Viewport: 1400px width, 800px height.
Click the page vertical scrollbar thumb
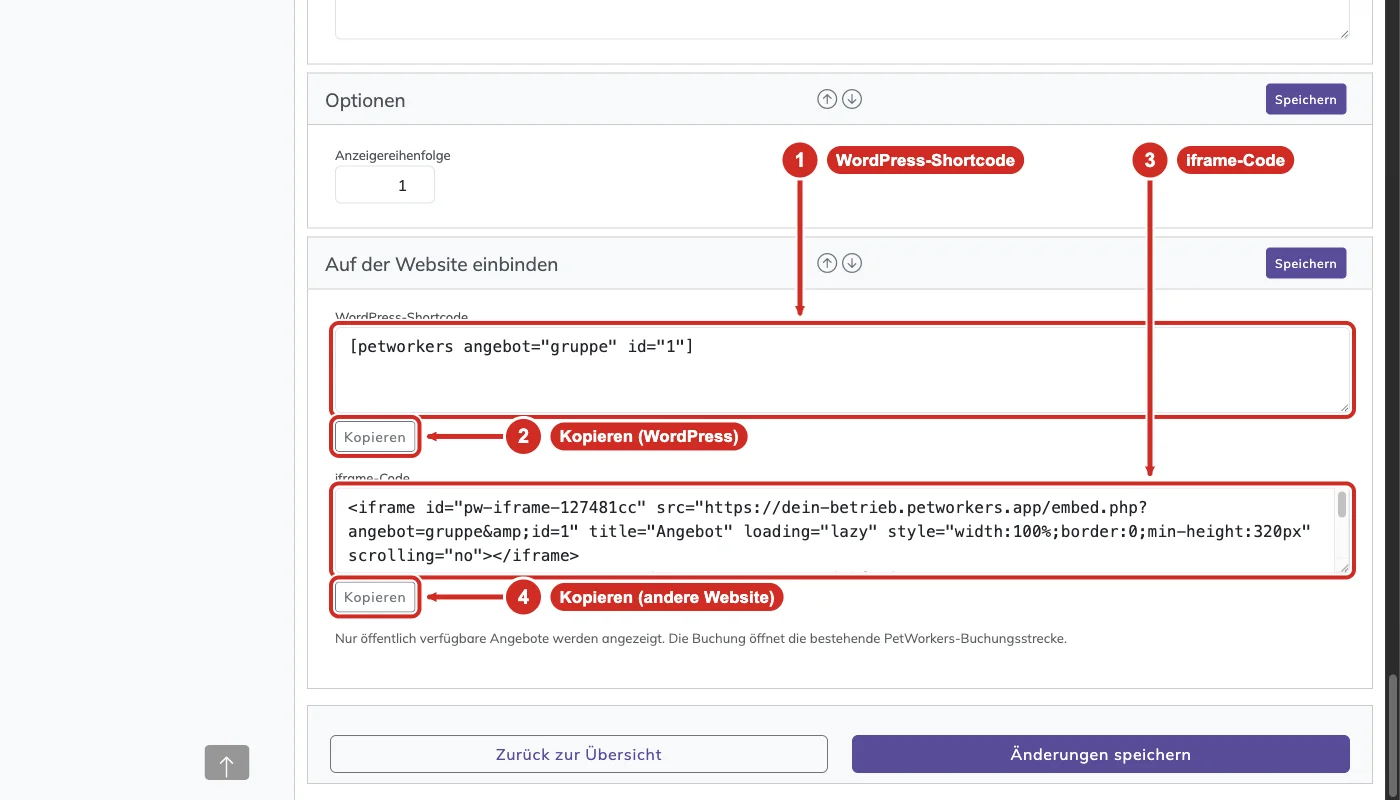click(x=1392, y=735)
